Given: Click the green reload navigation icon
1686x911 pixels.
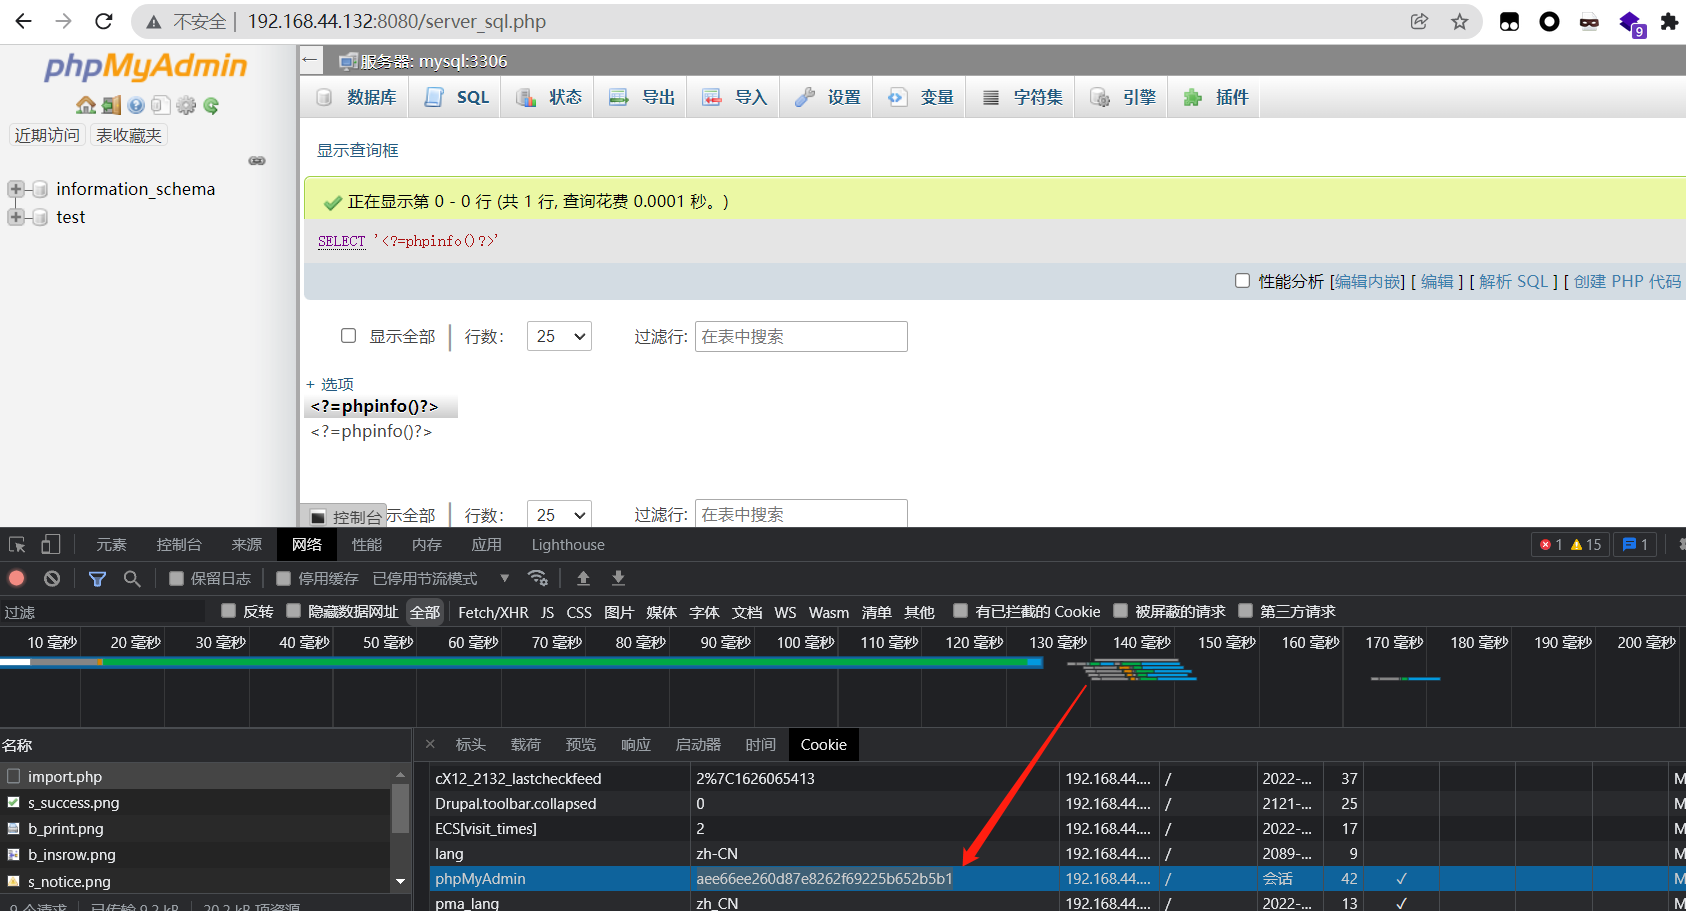Looking at the screenshot, I should 211,105.
